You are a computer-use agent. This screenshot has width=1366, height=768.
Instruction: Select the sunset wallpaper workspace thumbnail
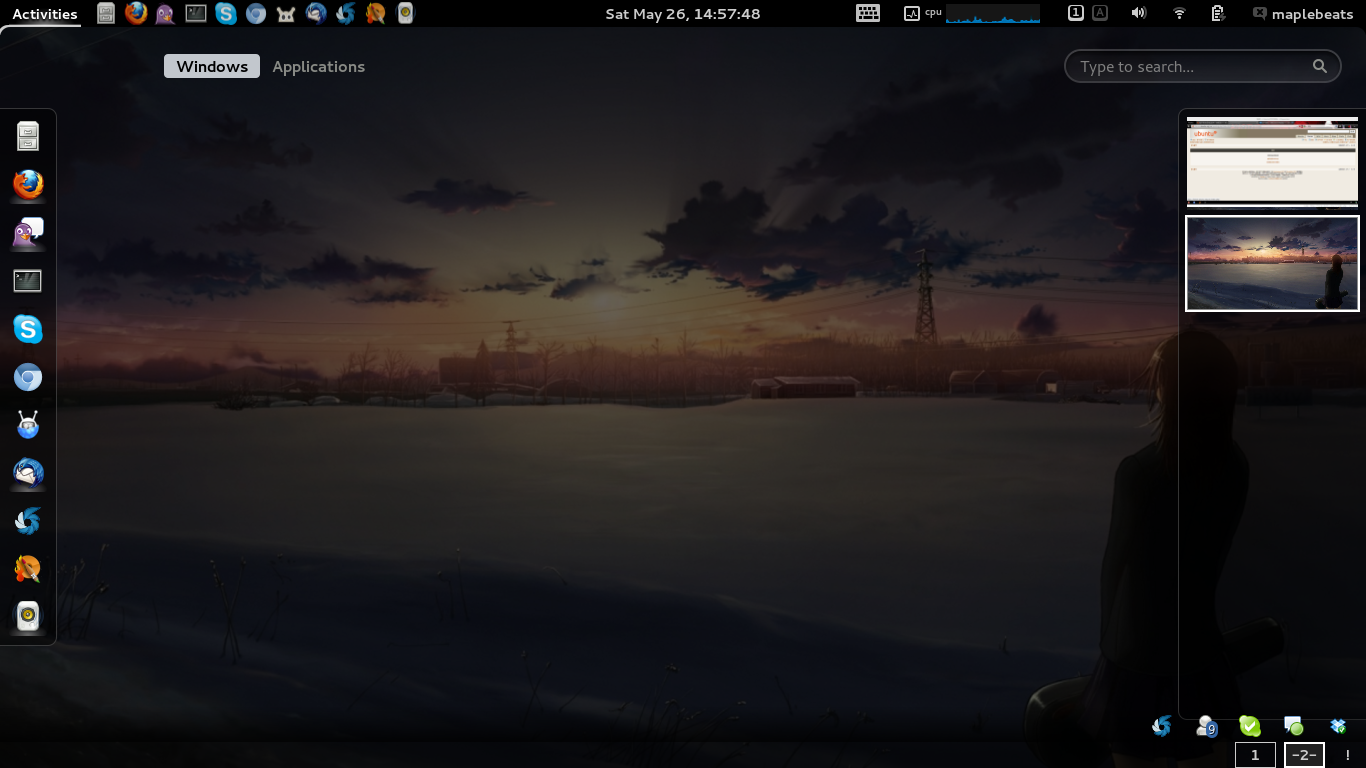pyautogui.click(x=1272, y=263)
